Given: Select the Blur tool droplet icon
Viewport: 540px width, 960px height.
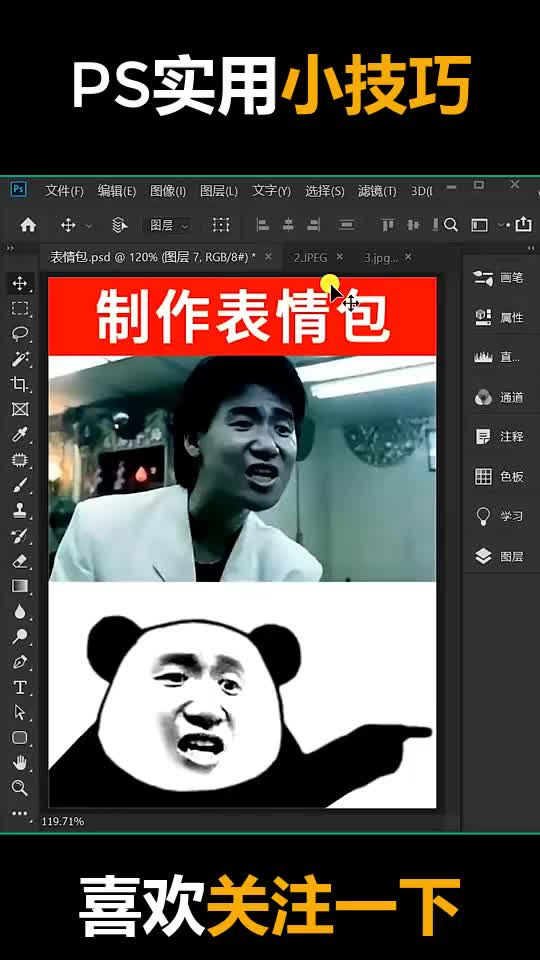Looking at the screenshot, I should 20,611.
